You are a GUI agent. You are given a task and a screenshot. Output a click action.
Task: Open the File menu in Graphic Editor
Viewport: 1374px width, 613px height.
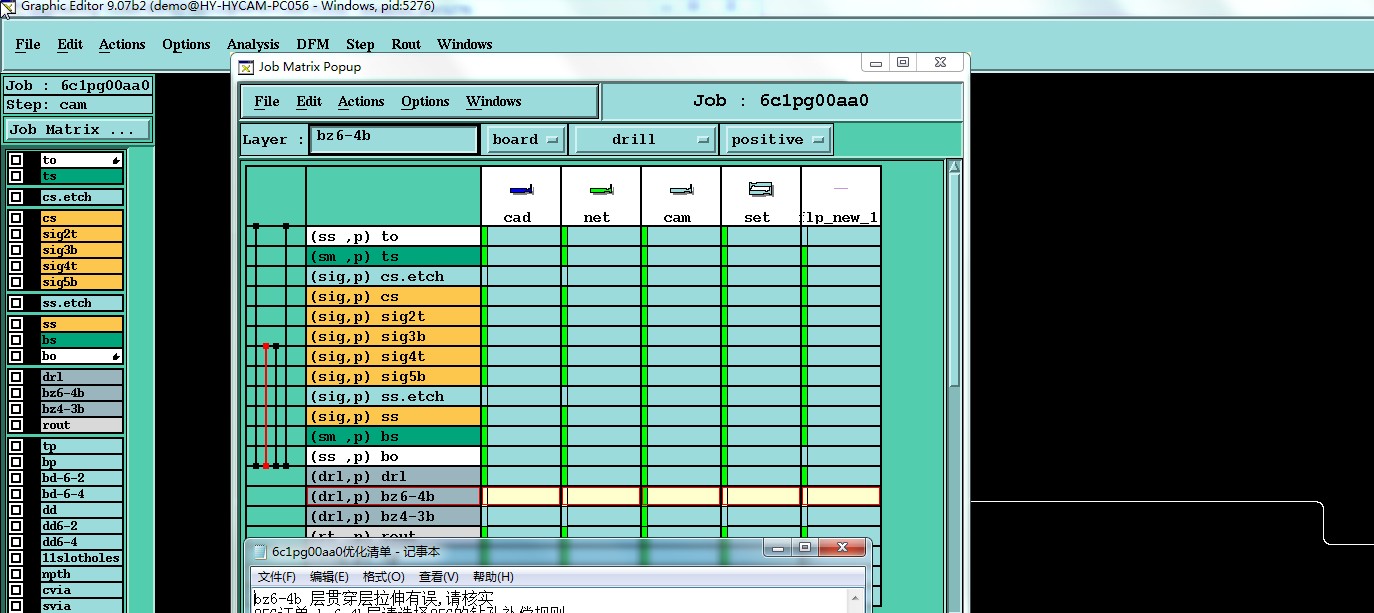coord(28,44)
